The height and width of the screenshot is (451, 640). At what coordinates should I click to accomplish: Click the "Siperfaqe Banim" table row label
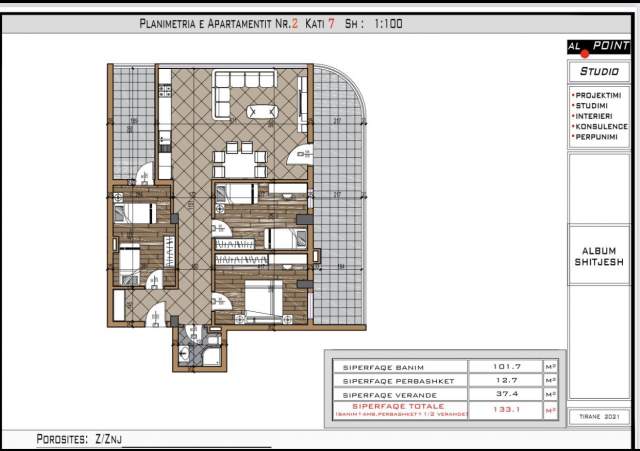pos(383,367)
